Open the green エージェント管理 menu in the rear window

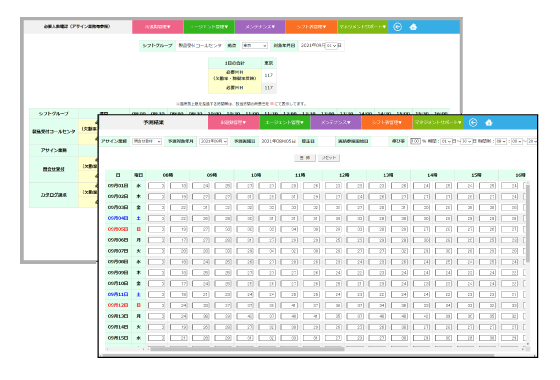[x=209, y=27]
